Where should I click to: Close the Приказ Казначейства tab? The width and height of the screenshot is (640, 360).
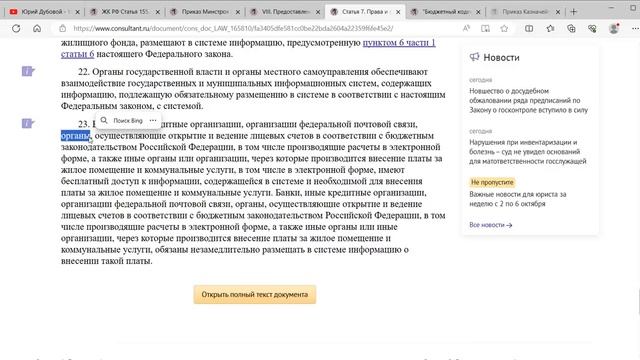coord(558,12)
